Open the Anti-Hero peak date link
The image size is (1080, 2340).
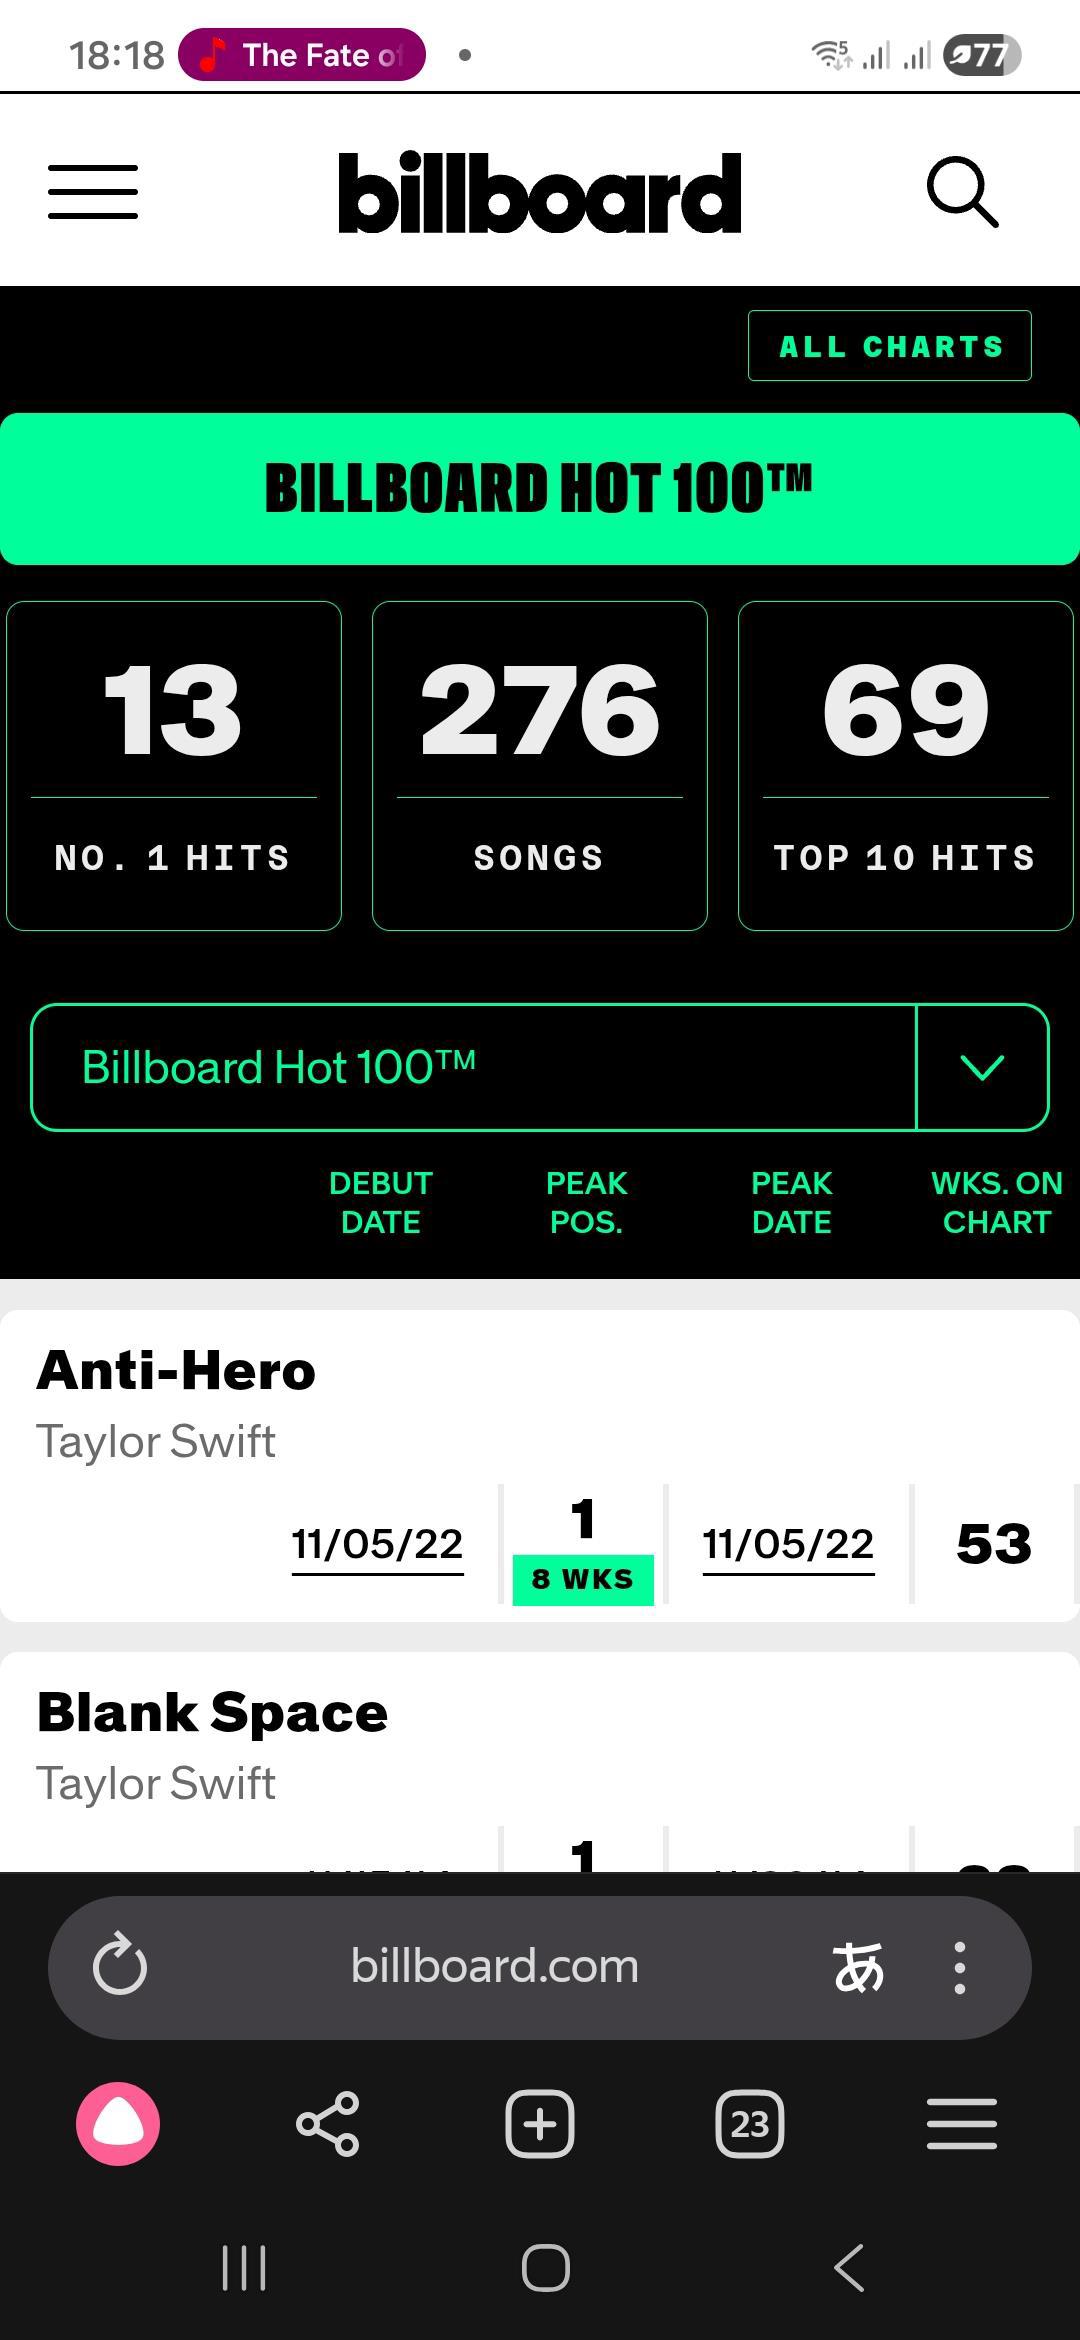coord(788,1544)
